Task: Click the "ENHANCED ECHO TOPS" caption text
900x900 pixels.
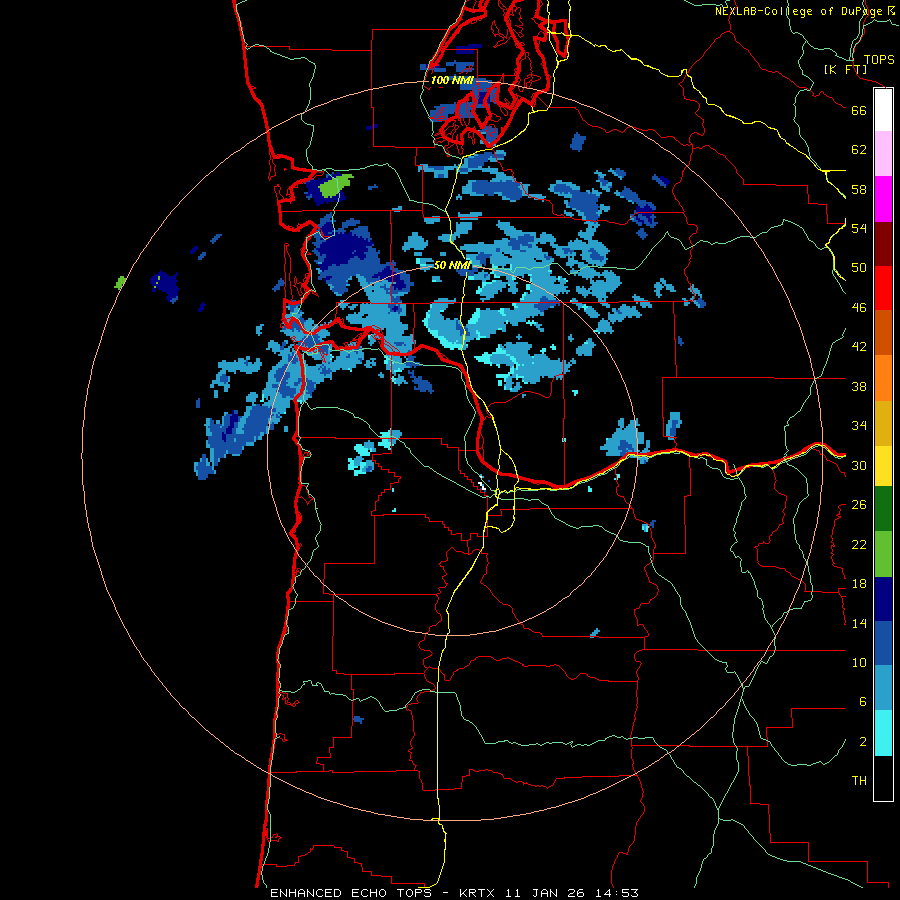Action: pyautogui.click(x=351, y=893)
